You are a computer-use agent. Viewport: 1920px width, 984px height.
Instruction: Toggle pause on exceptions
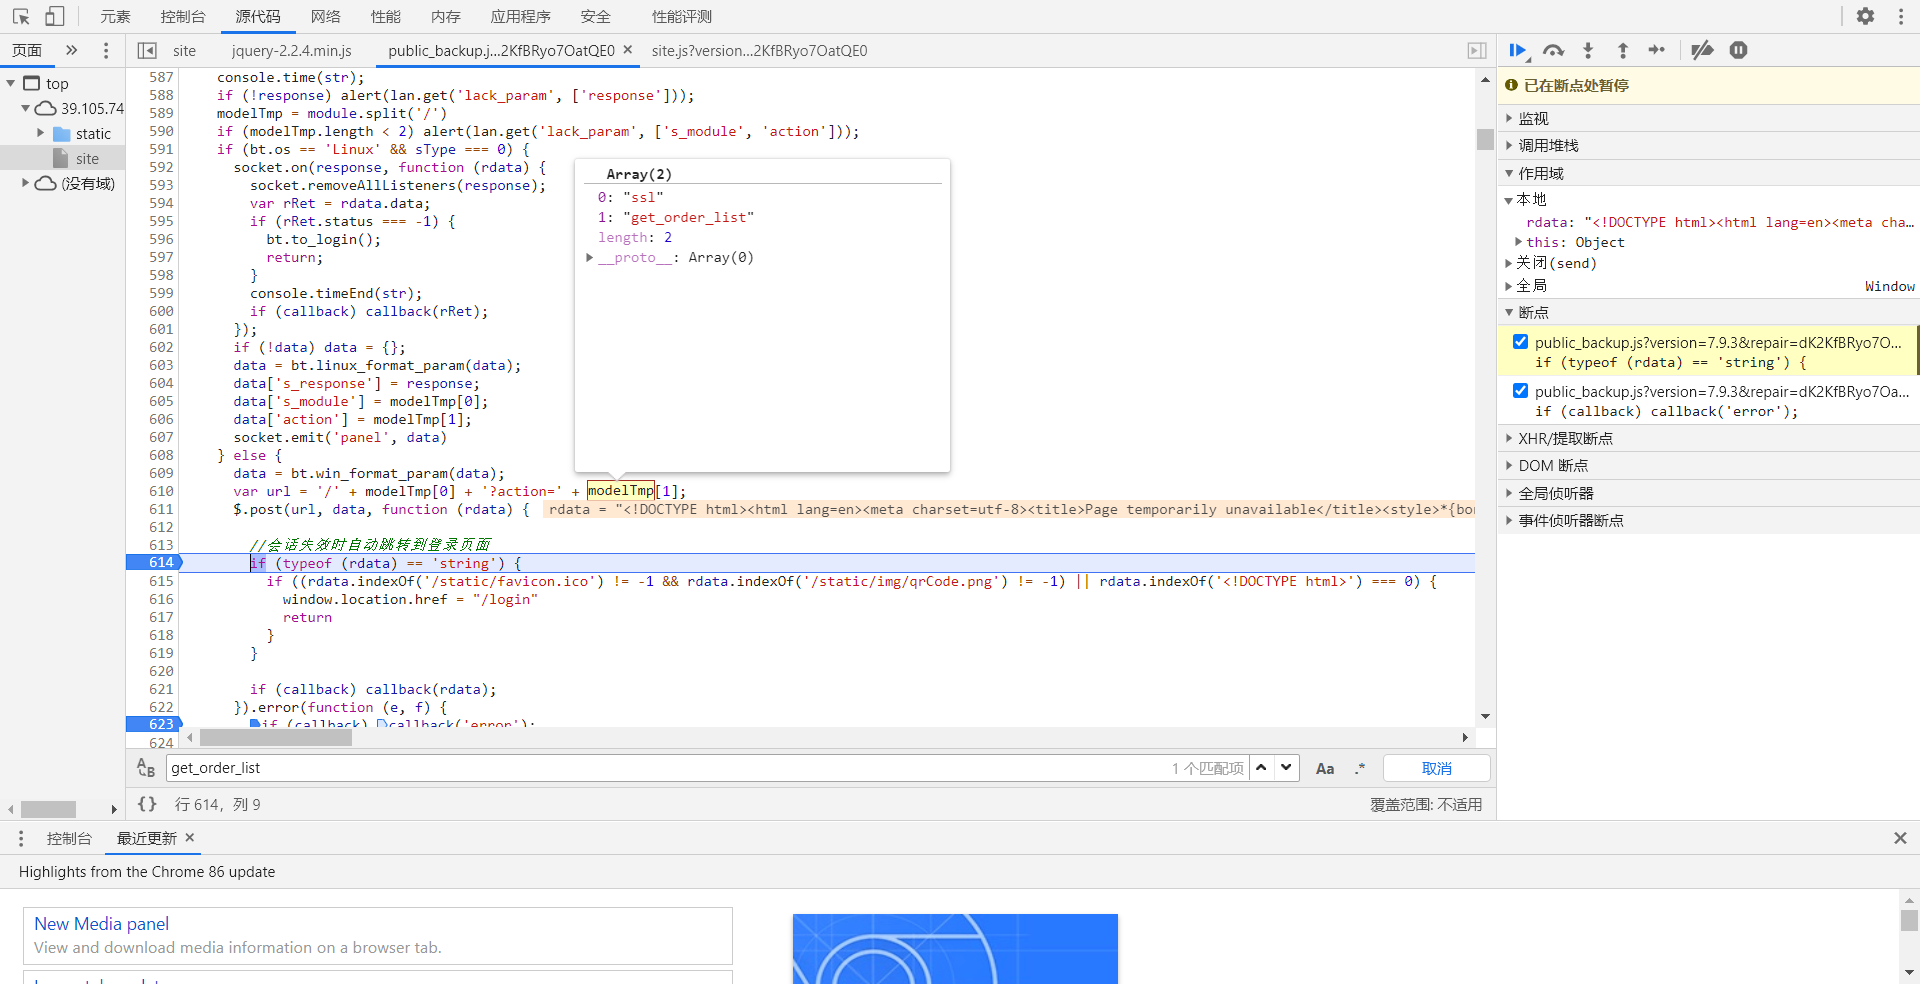(1739, 50)
